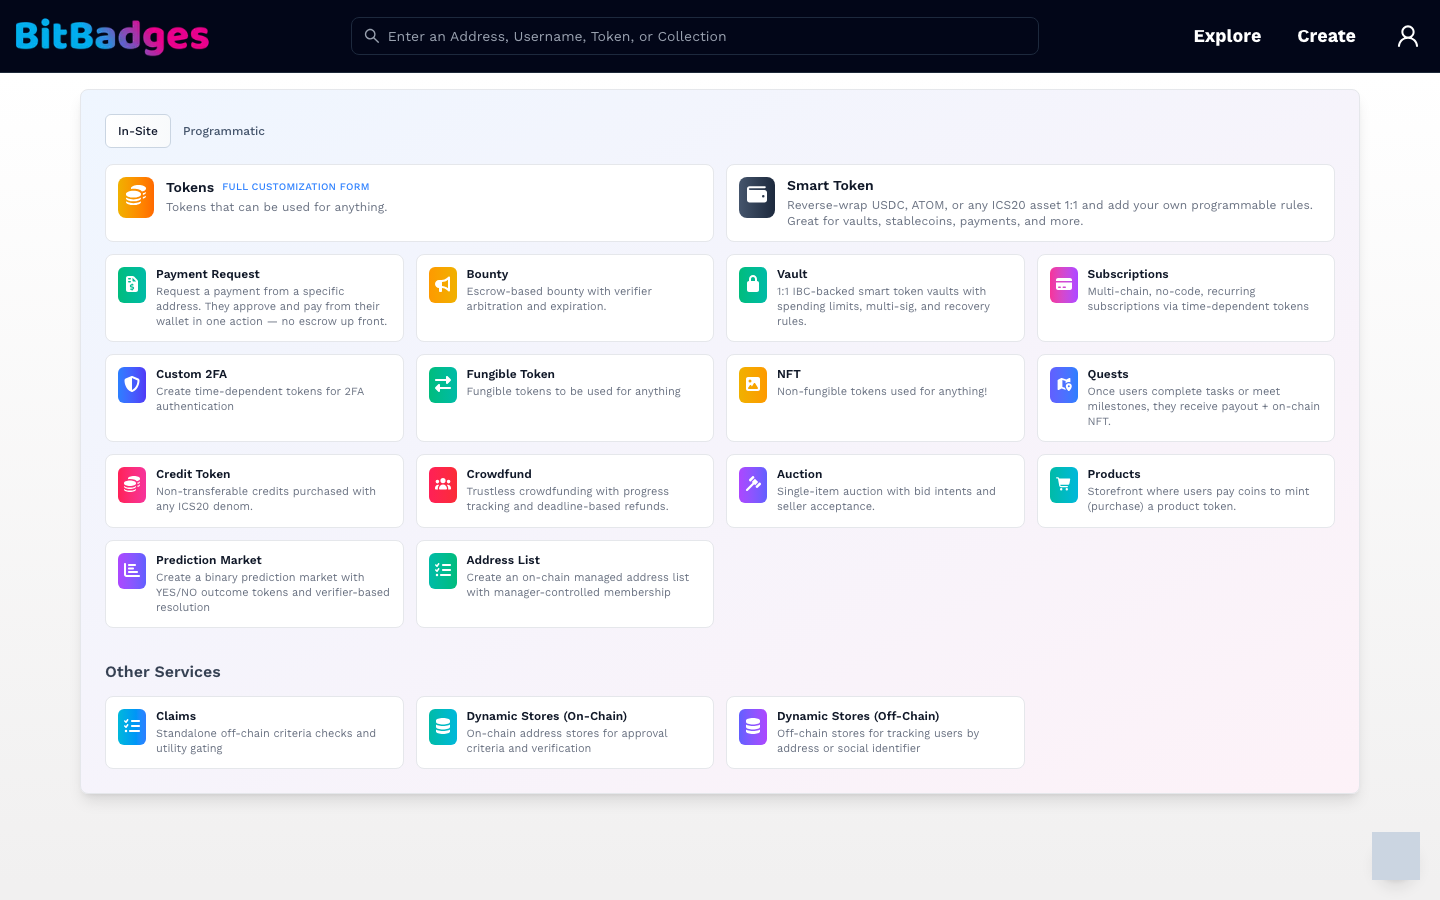Viewport: 1440px width, 900px height.
Task: Choose the Smart Token wallet icon
Action: tap(757, 198)
